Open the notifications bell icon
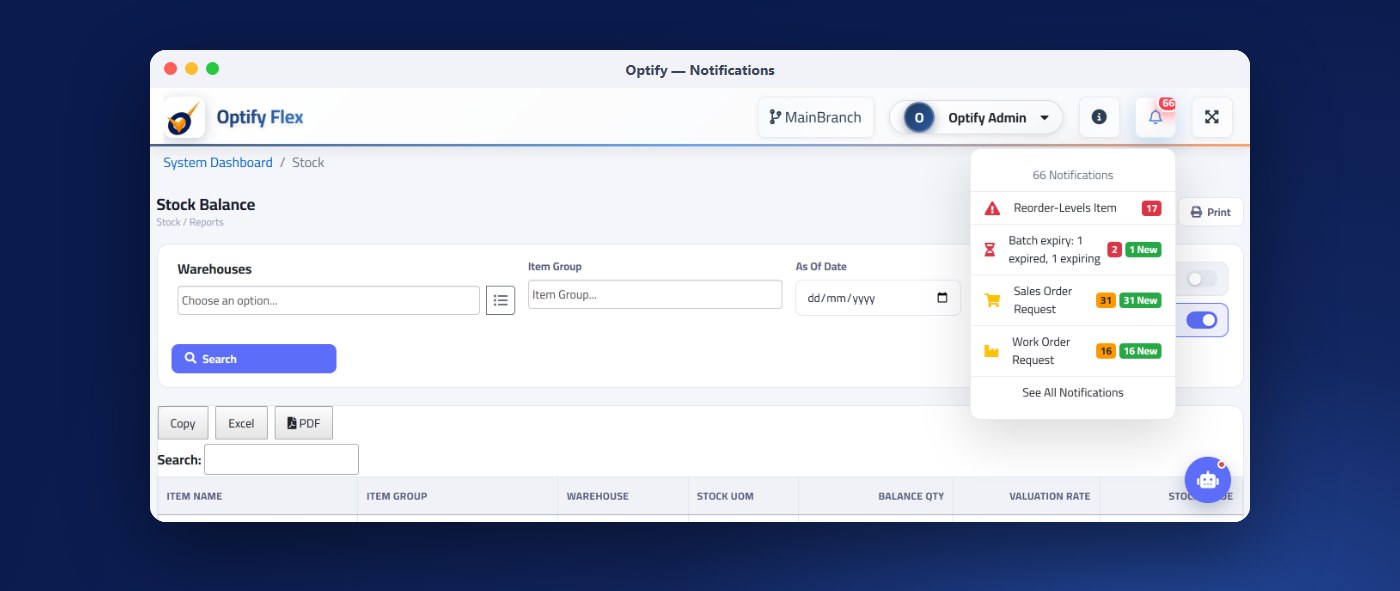Screen dimensions: 1400x591 1155,117
